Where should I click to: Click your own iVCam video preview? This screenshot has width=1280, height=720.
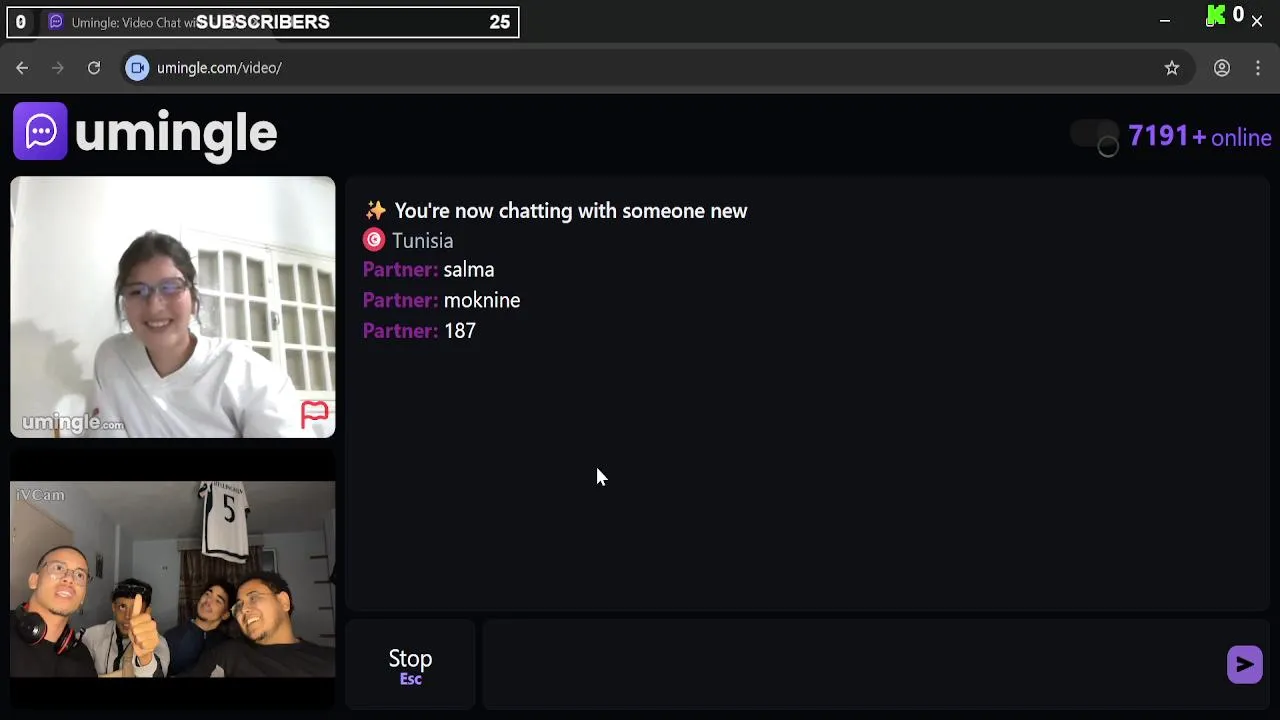pos(173,580)
